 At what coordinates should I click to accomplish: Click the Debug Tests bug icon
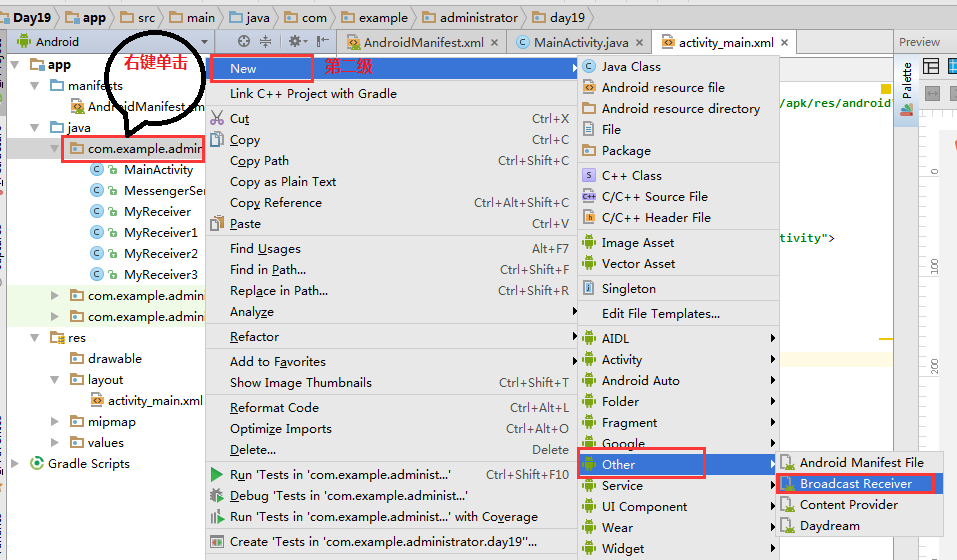coord(217,495)
